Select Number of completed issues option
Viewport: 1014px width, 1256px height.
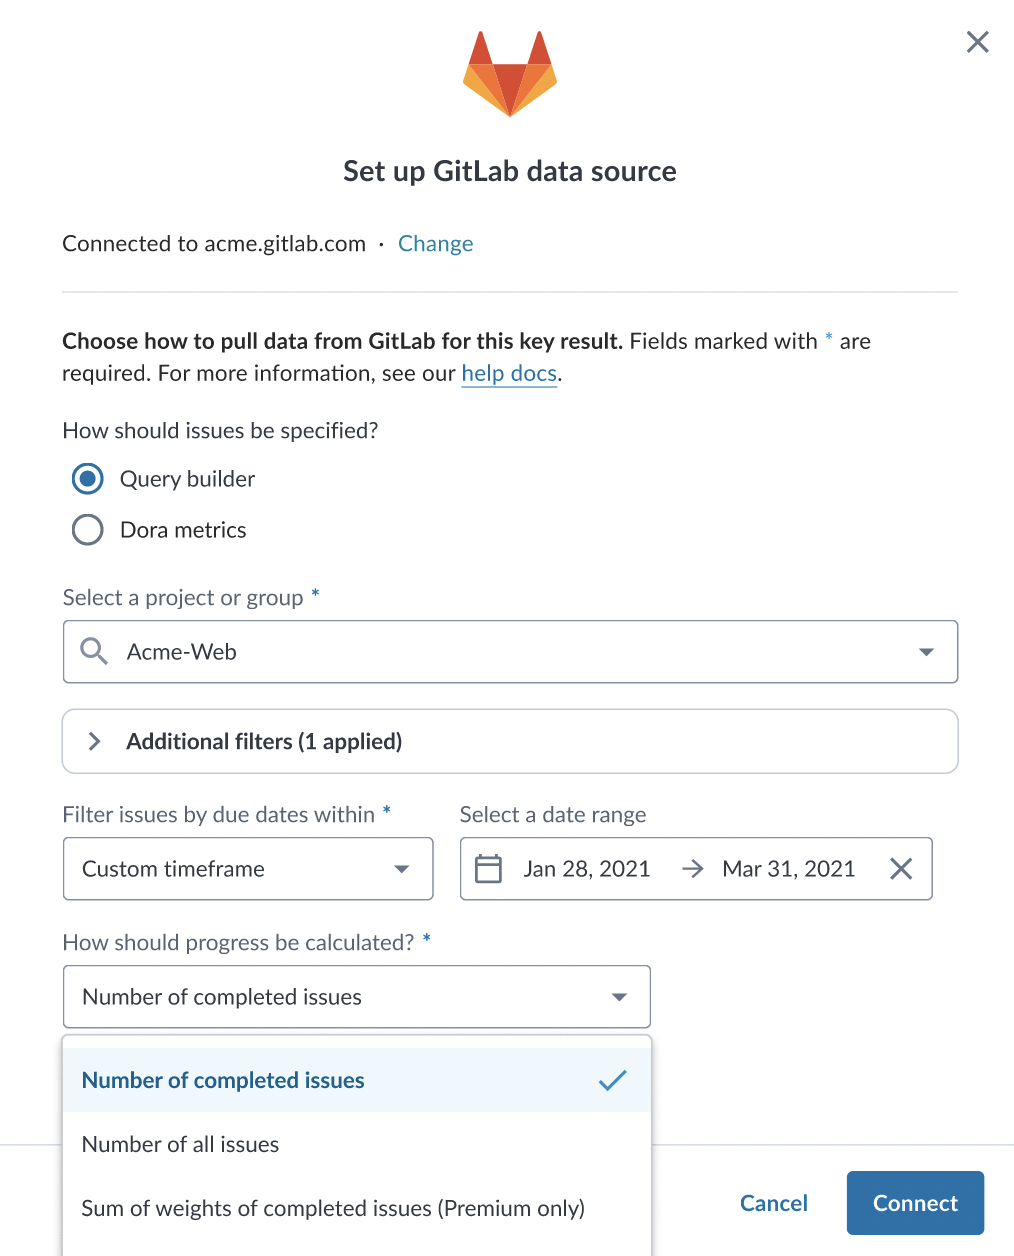coord(357,1080)
